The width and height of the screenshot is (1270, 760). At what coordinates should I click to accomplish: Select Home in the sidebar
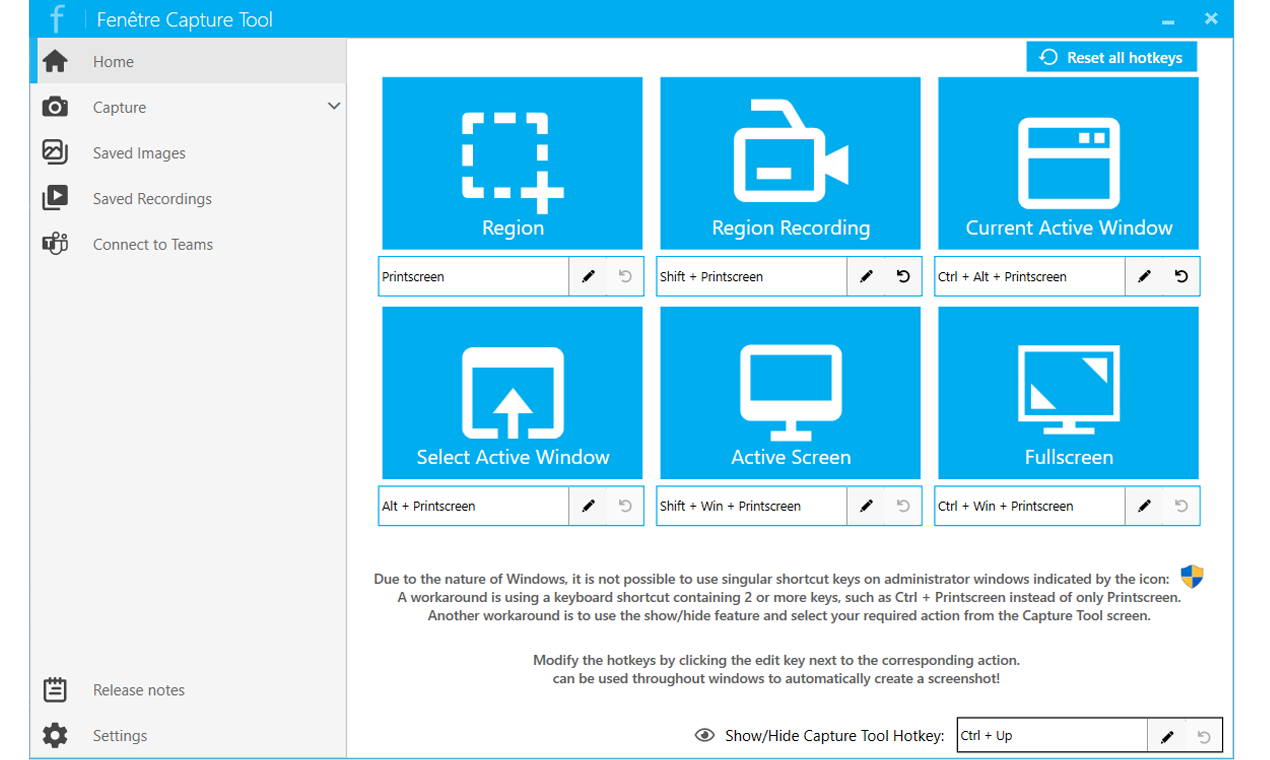coord(55,61)
